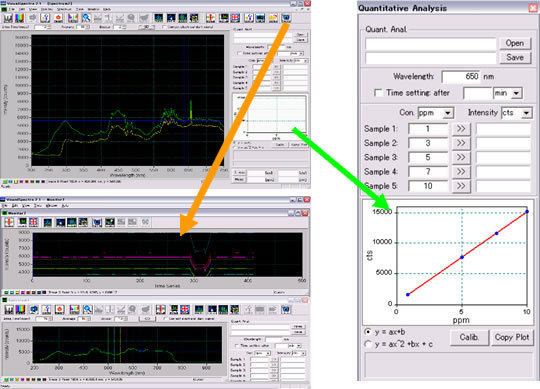Image resolution: width=540 pixels, height=389 pixels.
Task: Click the magnifier zoom icon in top toolbar
Action: coord(86,18)
